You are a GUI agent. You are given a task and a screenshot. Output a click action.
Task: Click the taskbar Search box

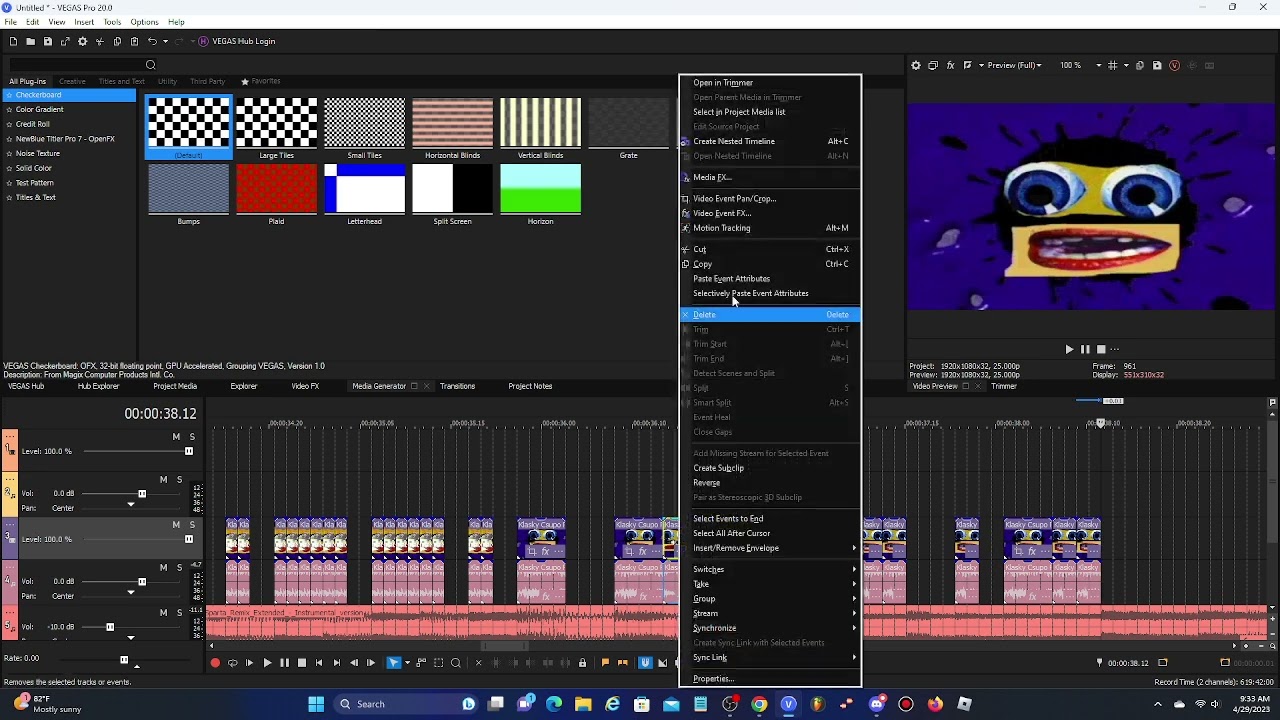(x=406, y=704)
